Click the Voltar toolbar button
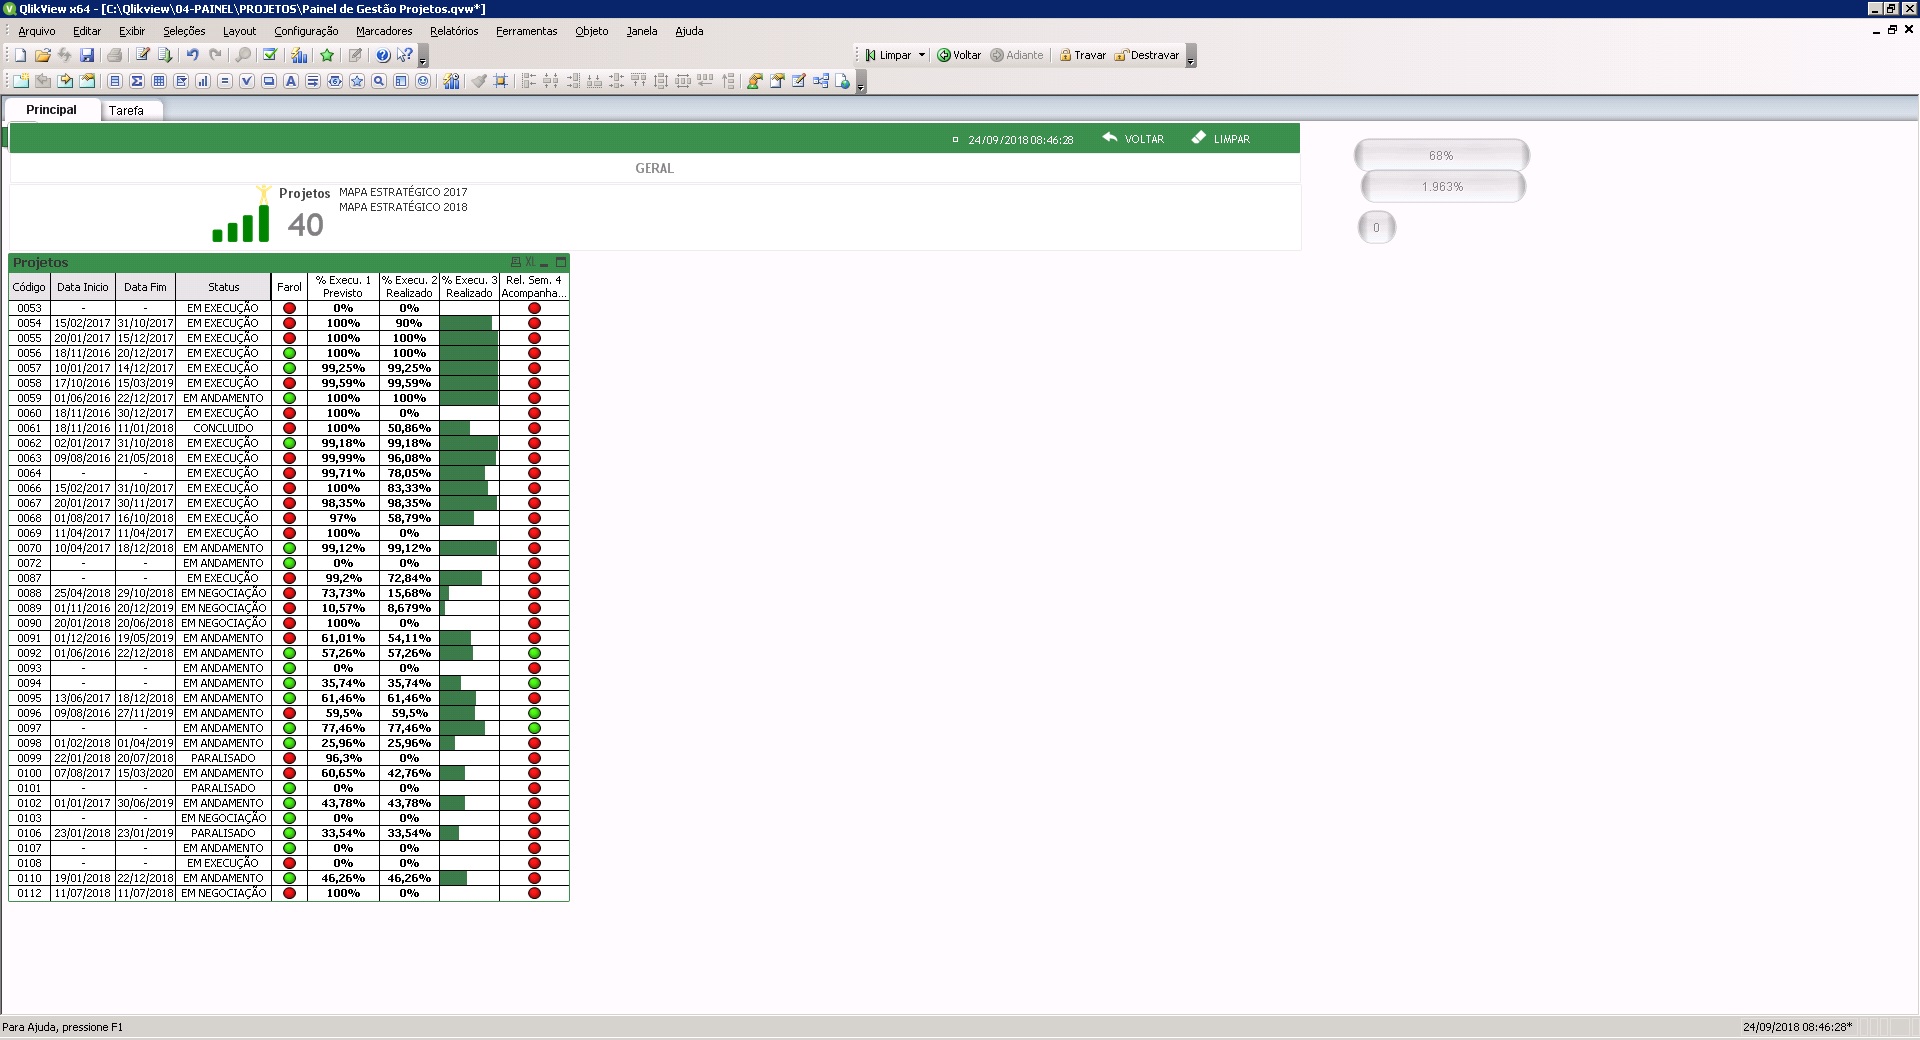This screenshot has width=1920, height=1040. pos(959,55)
